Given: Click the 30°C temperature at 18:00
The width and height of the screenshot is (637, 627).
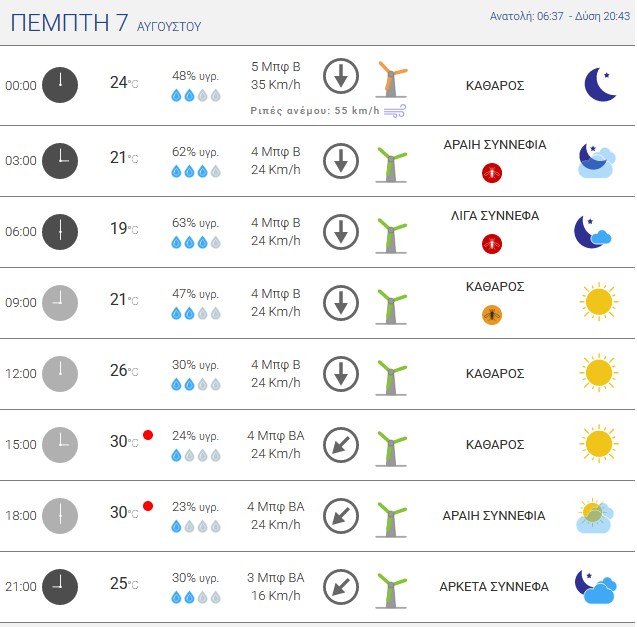Looking at the screenshot, I should tap(124, 513).
